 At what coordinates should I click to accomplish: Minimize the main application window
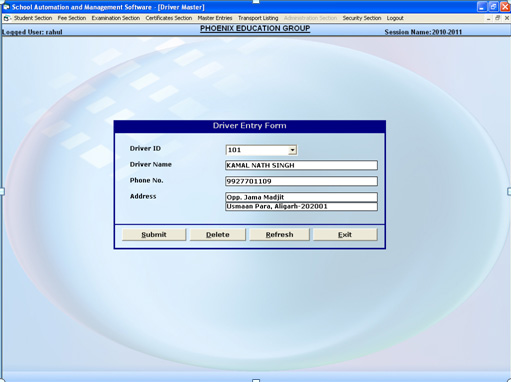482,7
